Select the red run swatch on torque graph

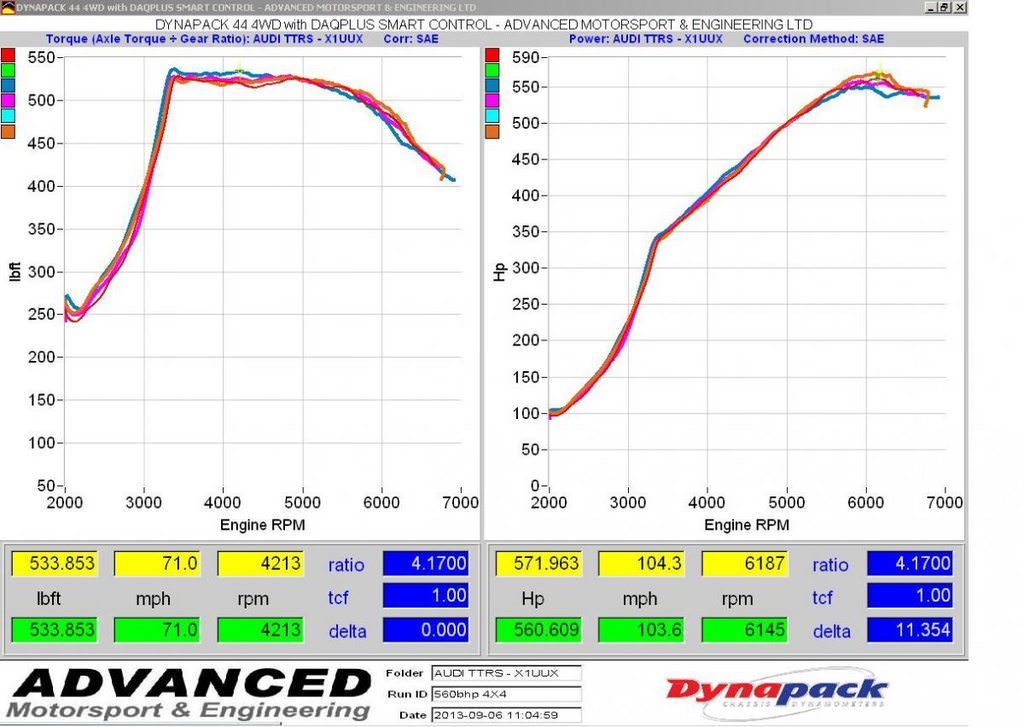[8, 55]
